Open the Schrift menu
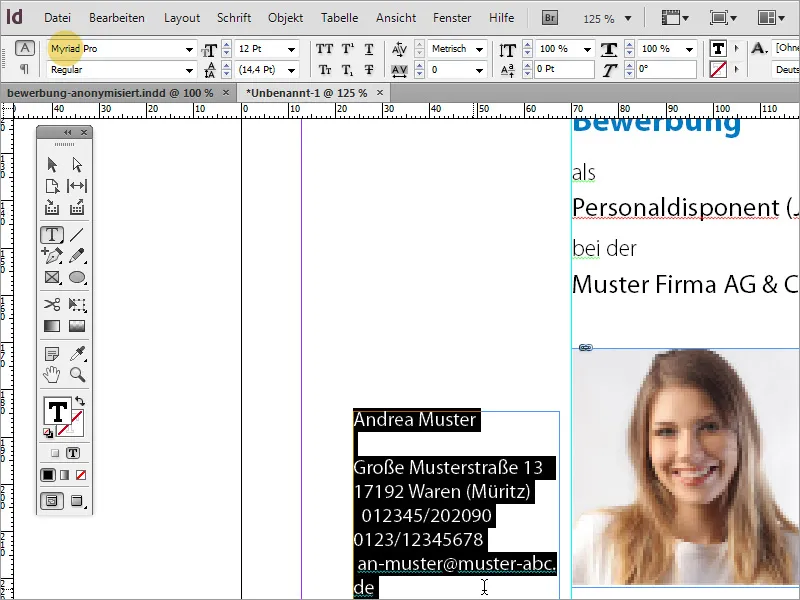The image size is (800, 600). 234,18
